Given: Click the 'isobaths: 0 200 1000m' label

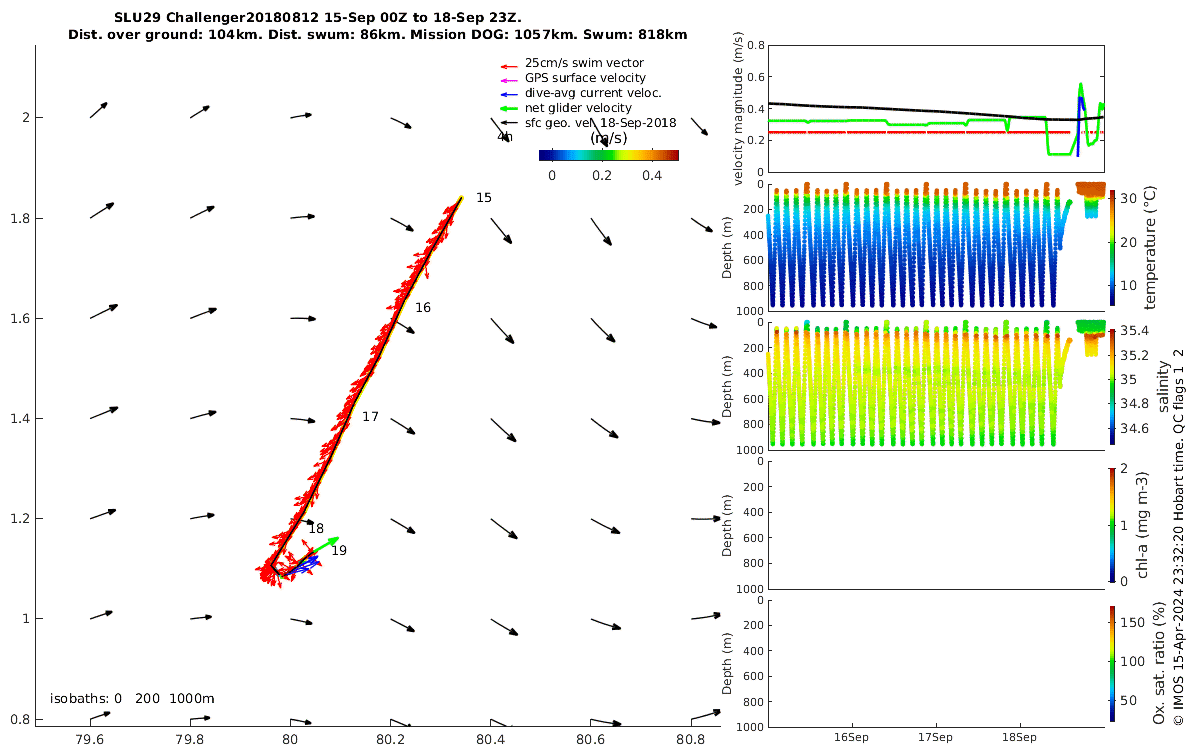Looking at the screenshot, I should click(x=132, y=699).
